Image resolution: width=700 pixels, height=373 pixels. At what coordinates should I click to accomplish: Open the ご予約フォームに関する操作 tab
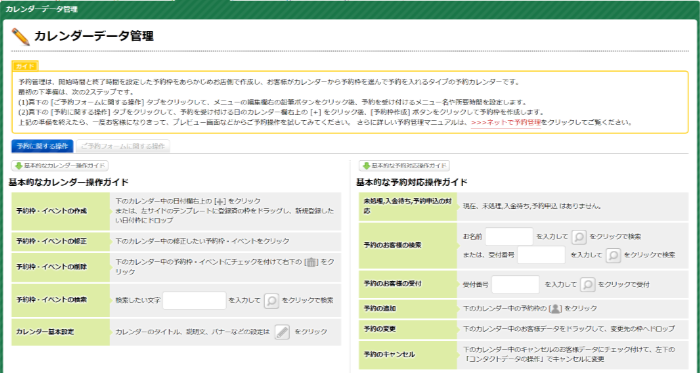(x=123, y=146)
